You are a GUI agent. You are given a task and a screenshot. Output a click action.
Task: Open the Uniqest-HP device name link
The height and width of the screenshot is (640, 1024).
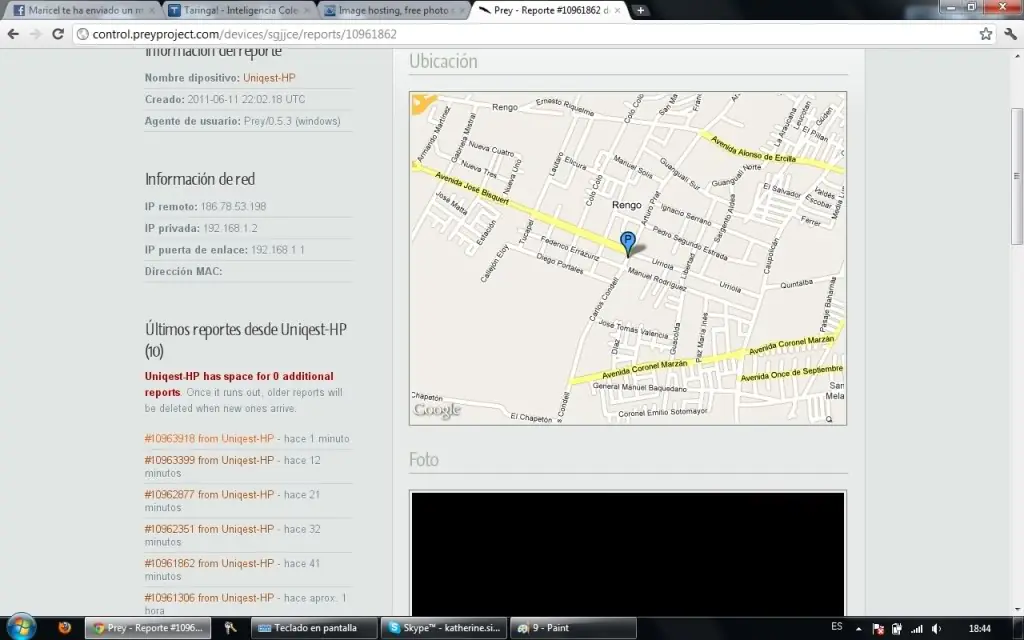click(x=269, y=78)
